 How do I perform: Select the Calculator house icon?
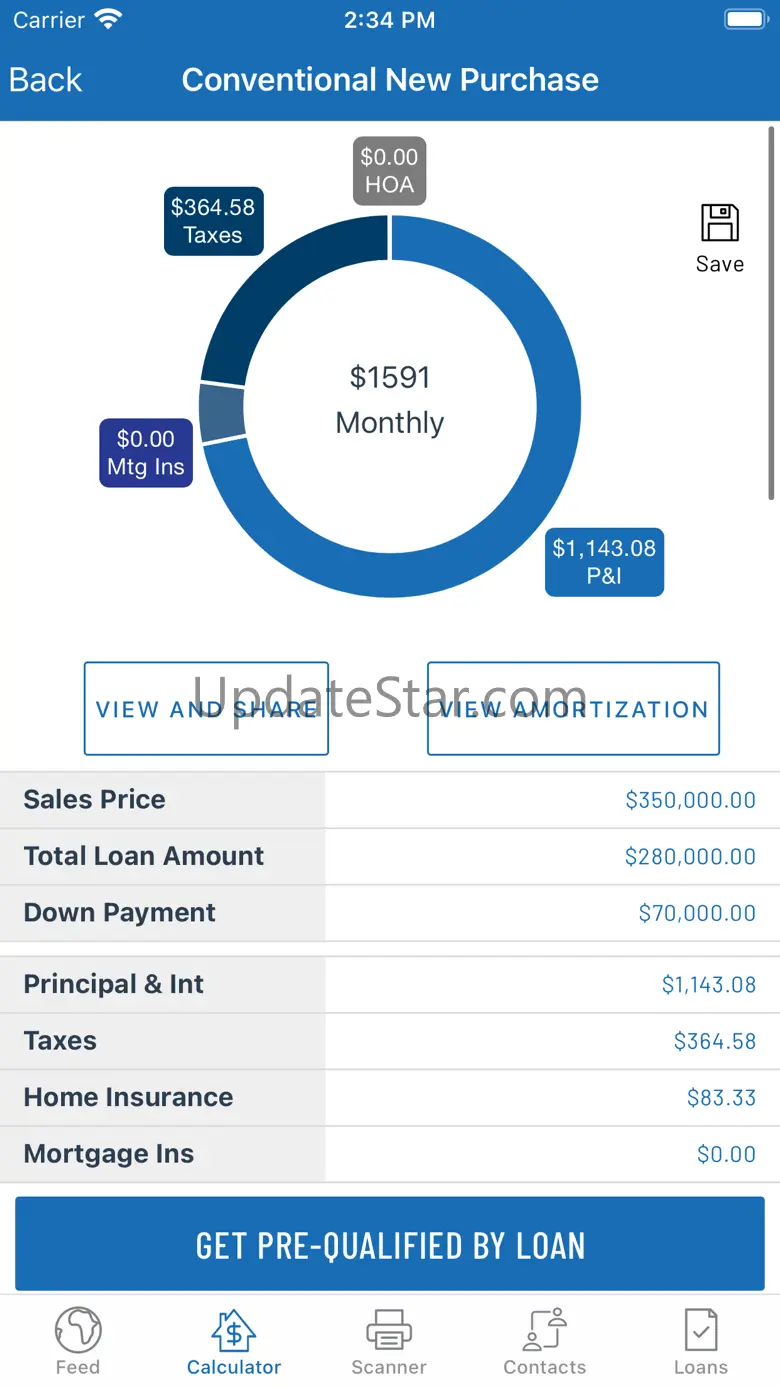point(234,1330)
